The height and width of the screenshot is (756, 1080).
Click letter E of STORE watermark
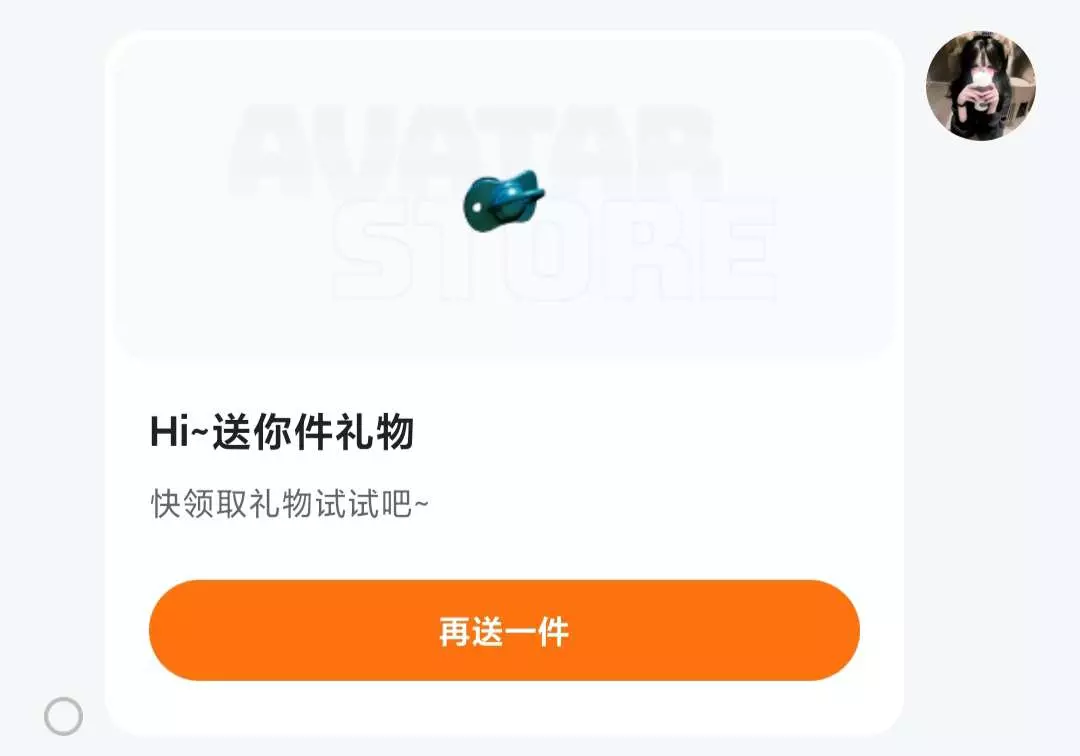(x=737, y=250)
